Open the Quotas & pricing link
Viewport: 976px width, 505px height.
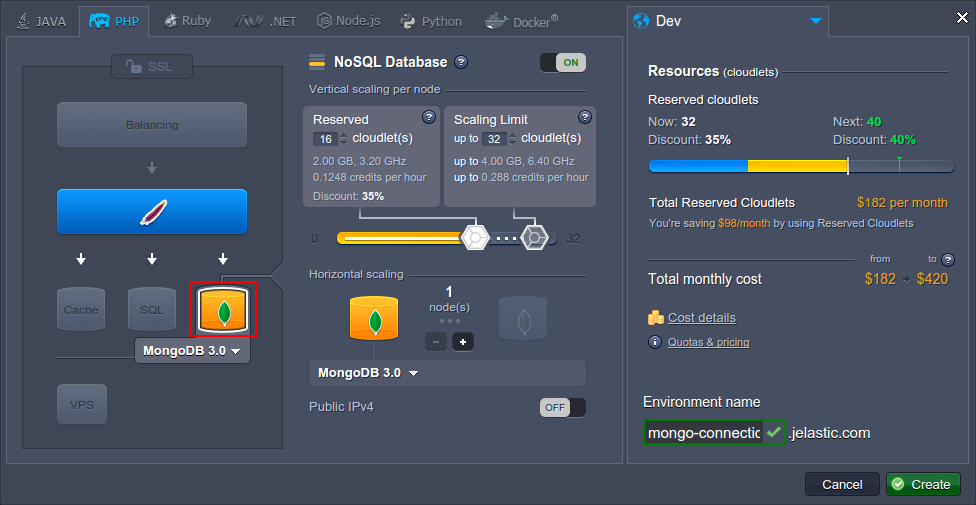click(x=708, y=342)
